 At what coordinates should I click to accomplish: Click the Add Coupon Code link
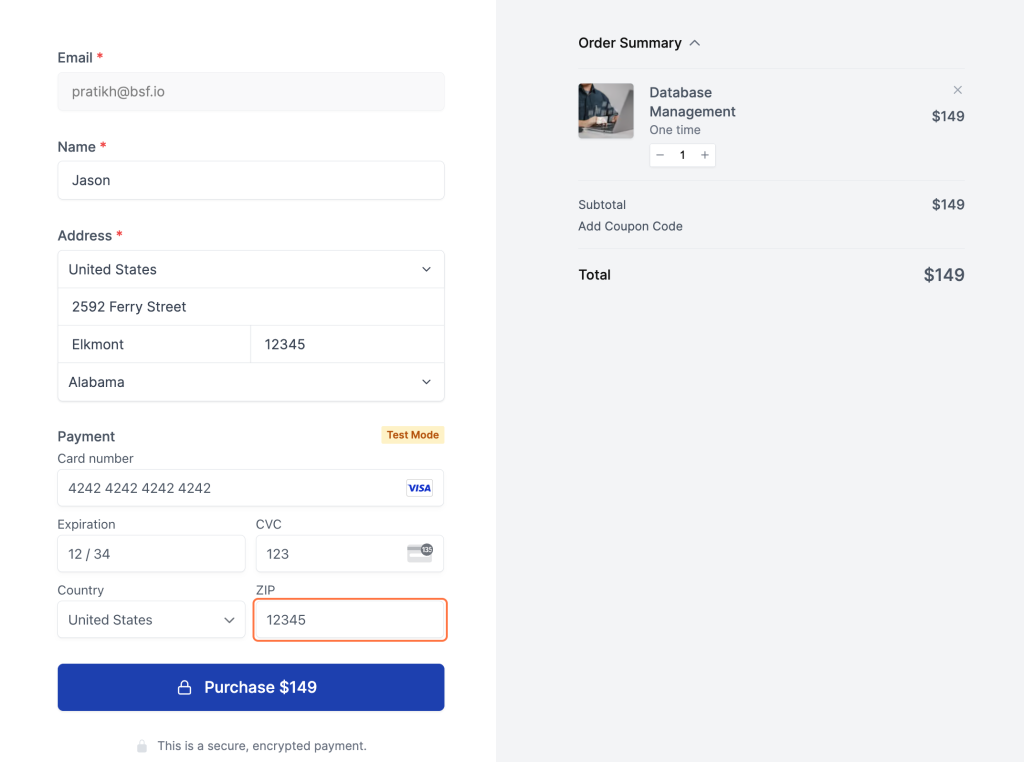[x=630, y=226]
